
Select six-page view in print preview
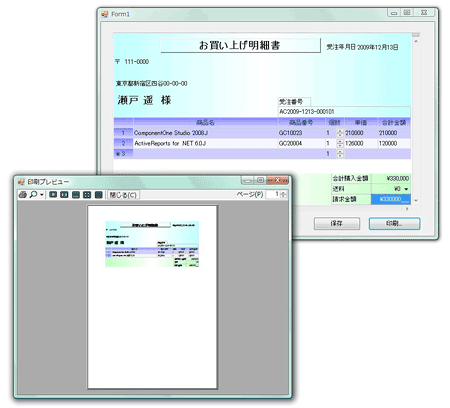point(98,194)
